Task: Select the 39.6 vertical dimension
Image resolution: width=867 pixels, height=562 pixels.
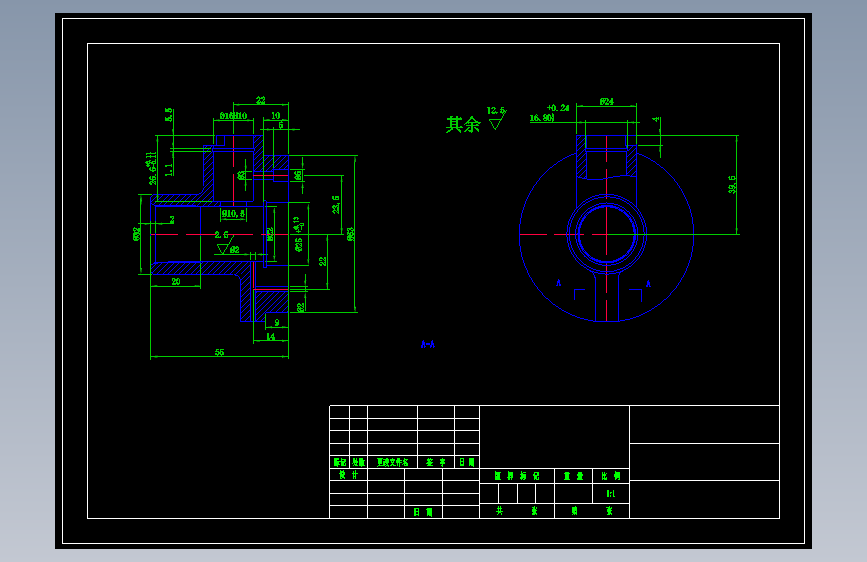Action: pyautogui.click(x=732, y=185)
